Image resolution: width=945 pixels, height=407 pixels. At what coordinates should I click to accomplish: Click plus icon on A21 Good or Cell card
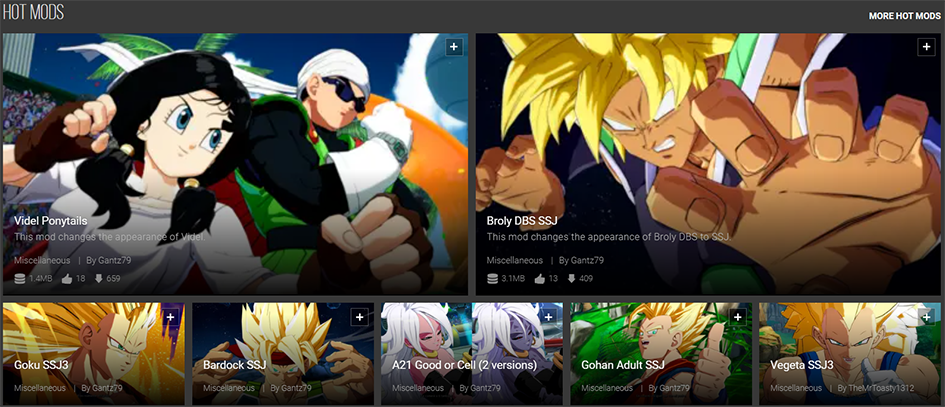coord(549,317)
